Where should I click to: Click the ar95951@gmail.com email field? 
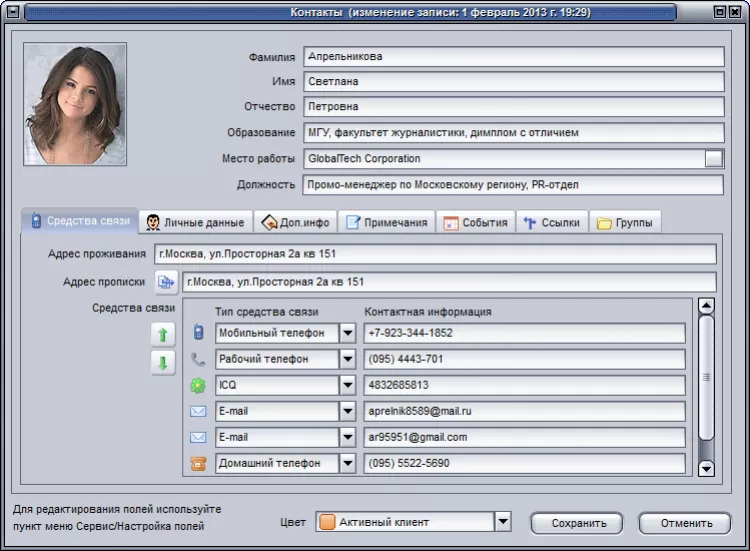524,437
